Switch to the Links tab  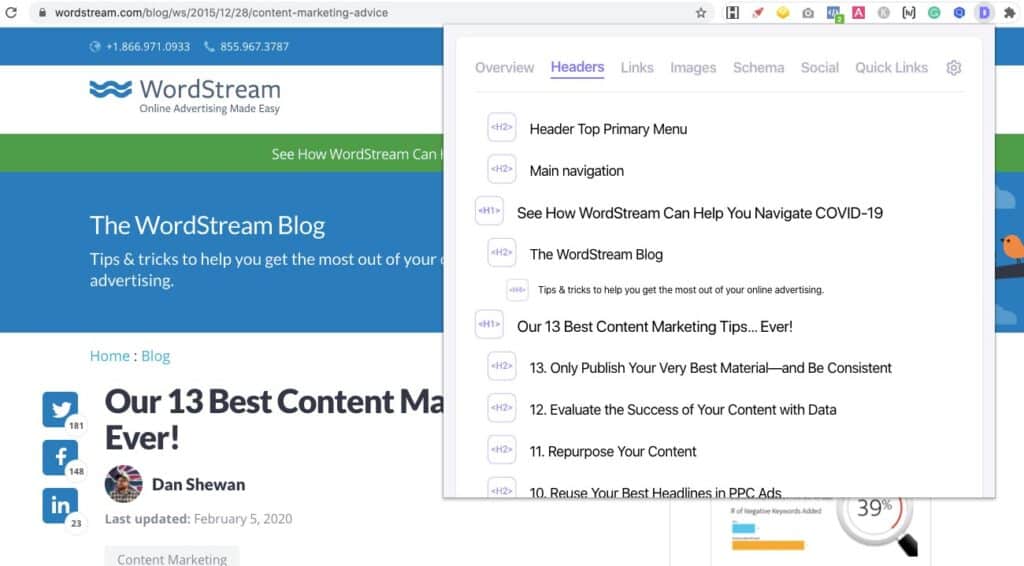pyautogui.click(x=637, y=67)
